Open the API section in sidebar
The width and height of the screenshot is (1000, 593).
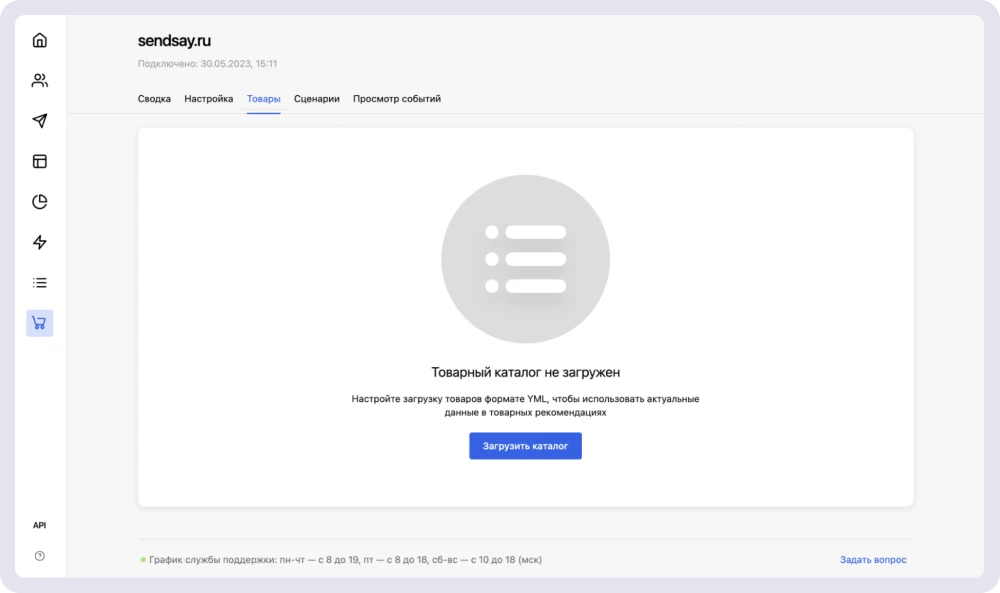coord(40,525)
